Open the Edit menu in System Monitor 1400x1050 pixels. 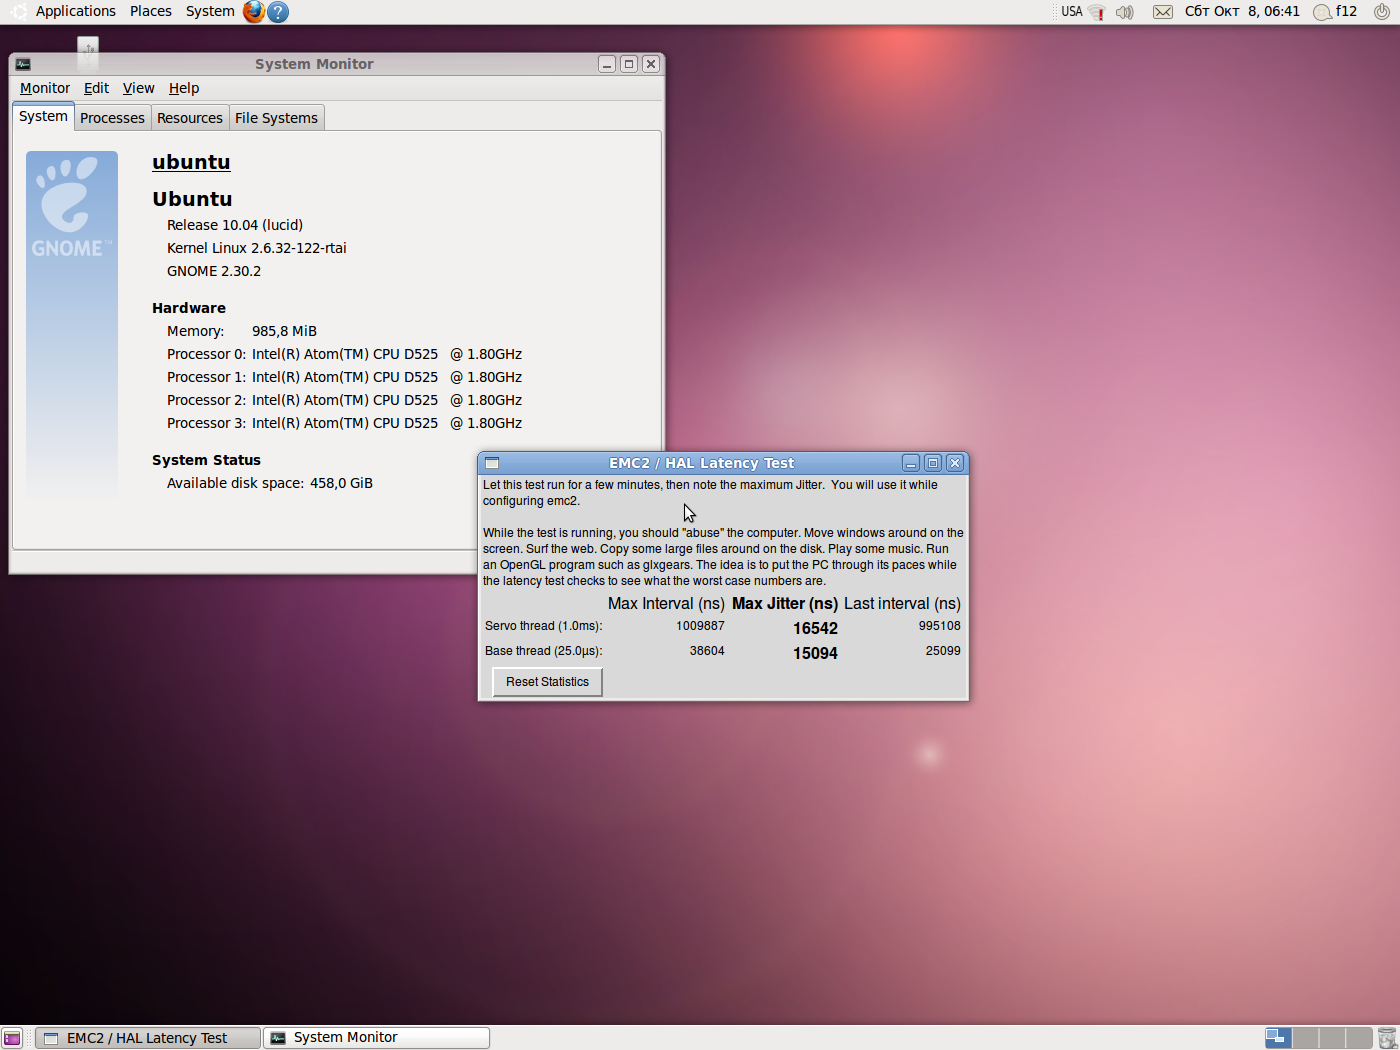click(96, 88)
